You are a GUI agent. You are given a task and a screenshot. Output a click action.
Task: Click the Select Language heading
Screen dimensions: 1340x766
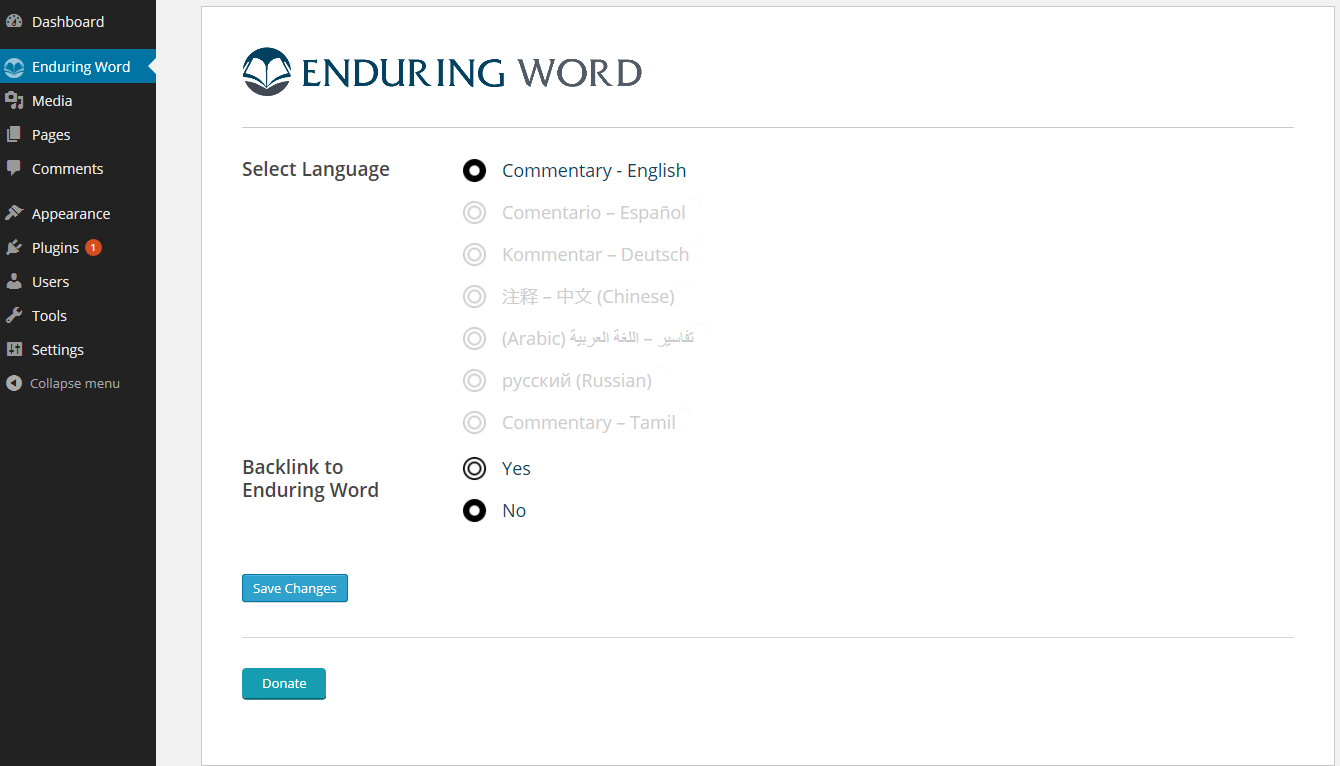(316, 170)
